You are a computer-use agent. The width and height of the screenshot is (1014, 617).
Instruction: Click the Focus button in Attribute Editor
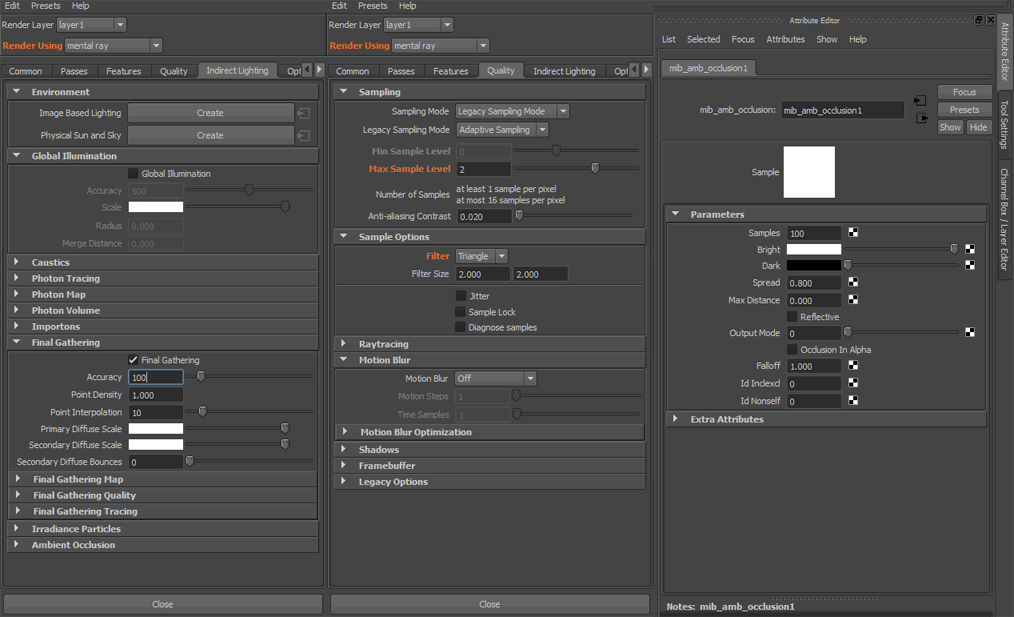964,92
